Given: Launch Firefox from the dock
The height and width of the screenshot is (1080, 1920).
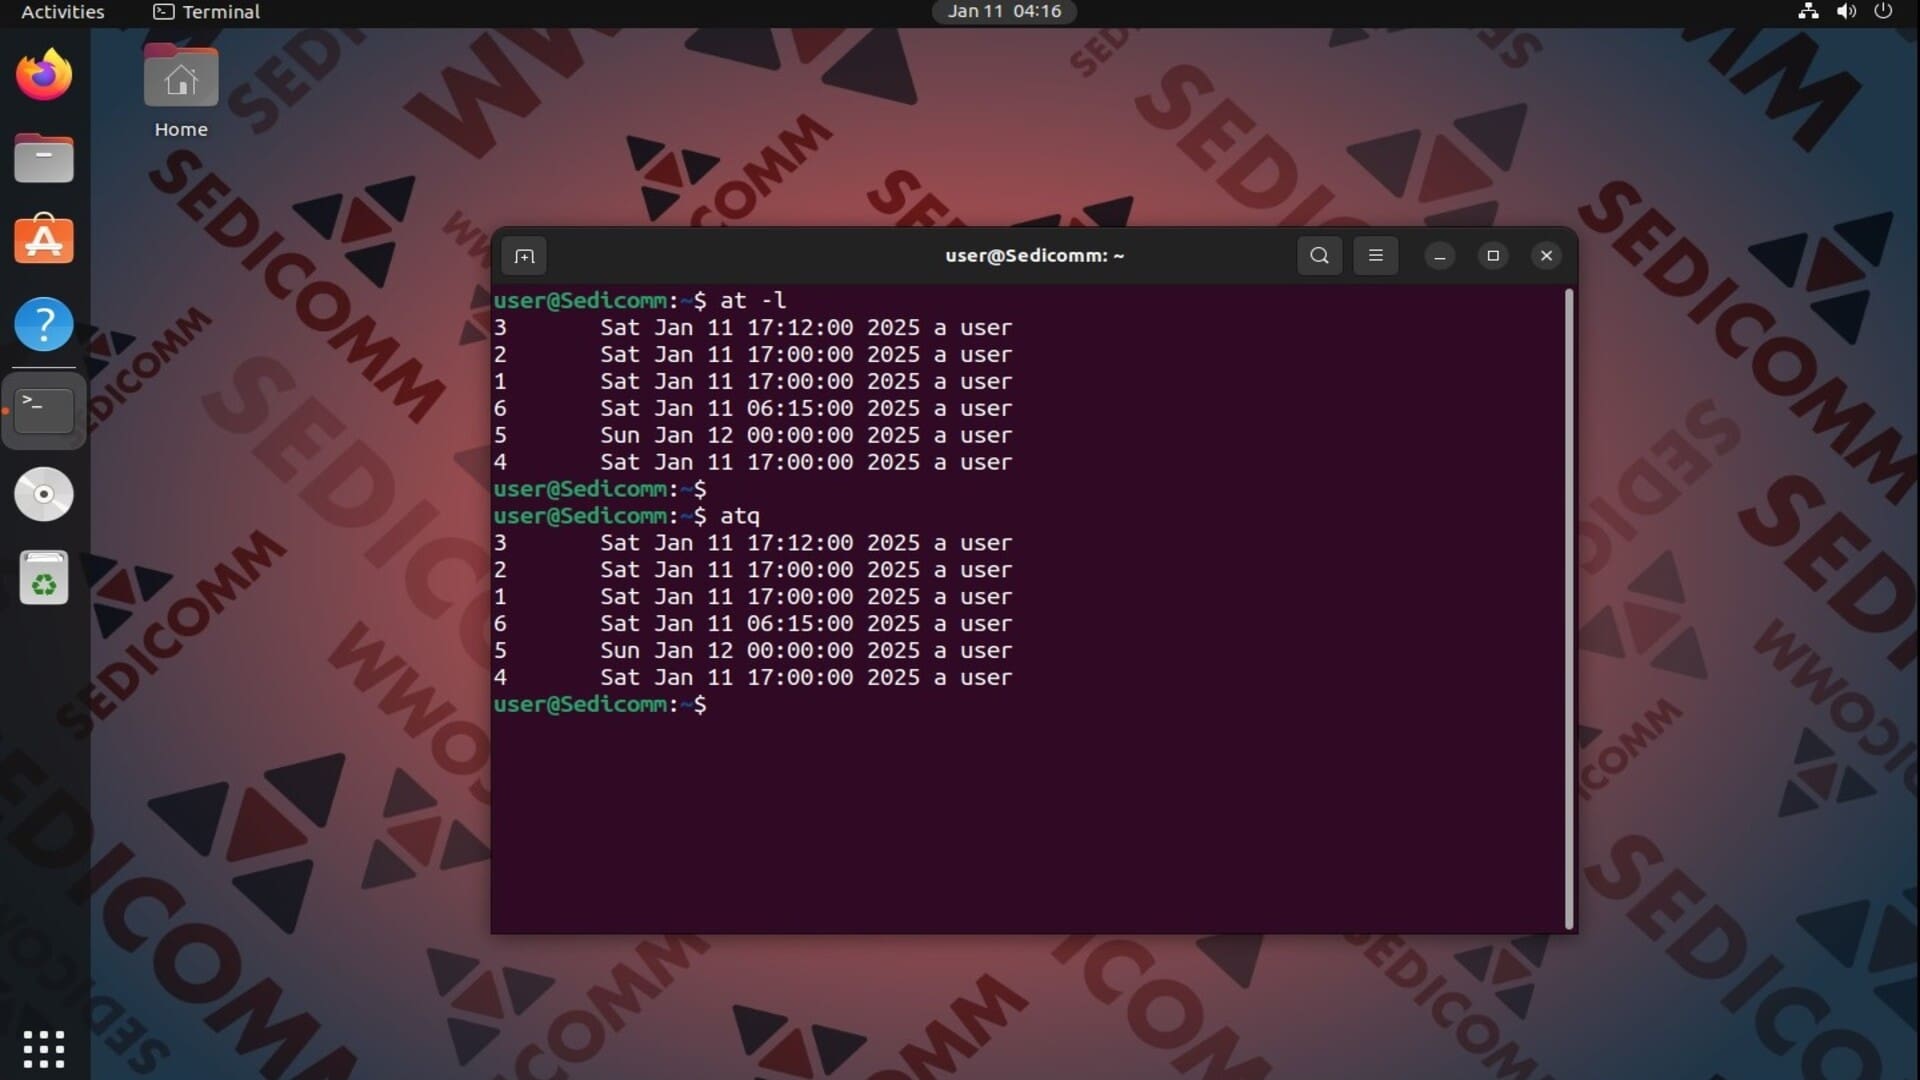Looking at the screenshot, I should 44,75.
